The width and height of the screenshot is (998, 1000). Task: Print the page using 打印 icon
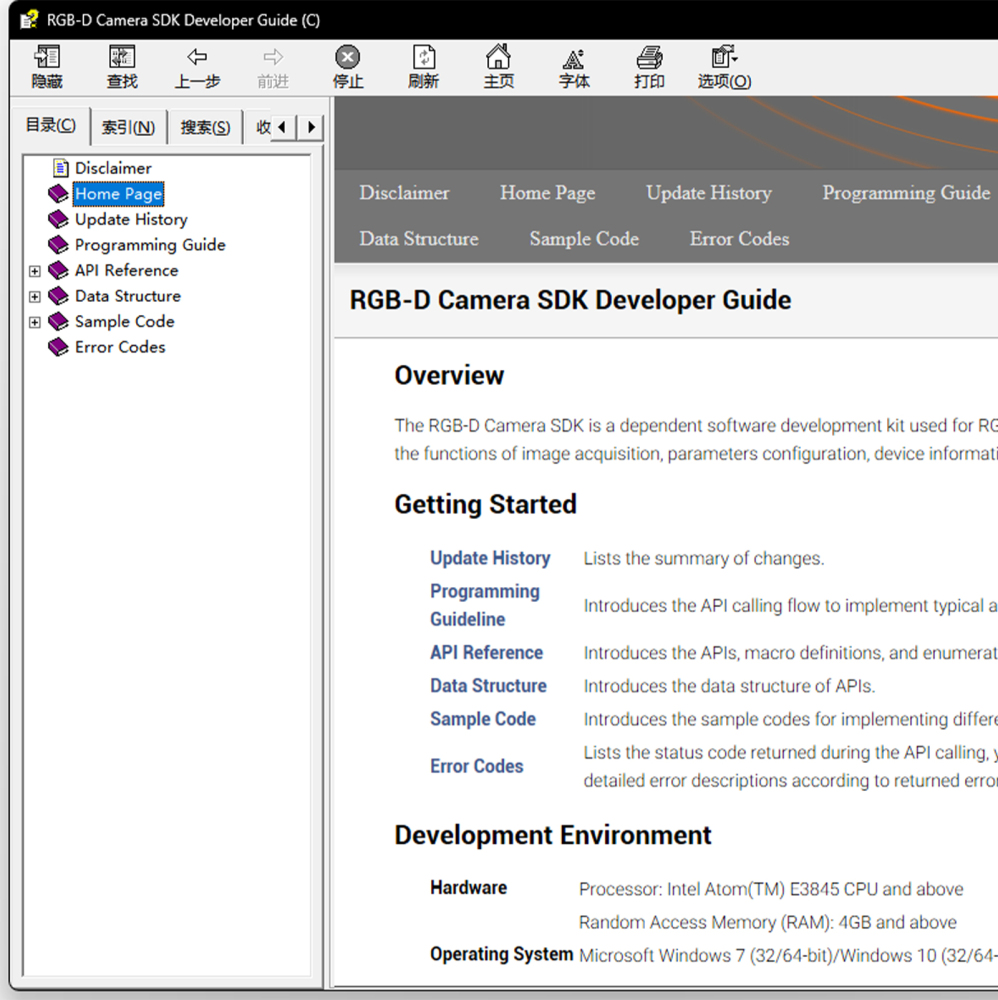coord(649,66)
